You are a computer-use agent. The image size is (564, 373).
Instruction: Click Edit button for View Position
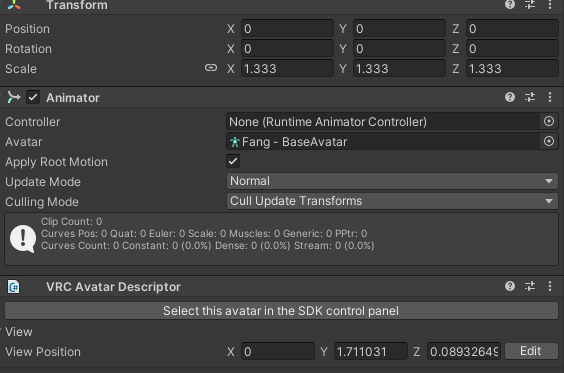(x=531, y=351)
